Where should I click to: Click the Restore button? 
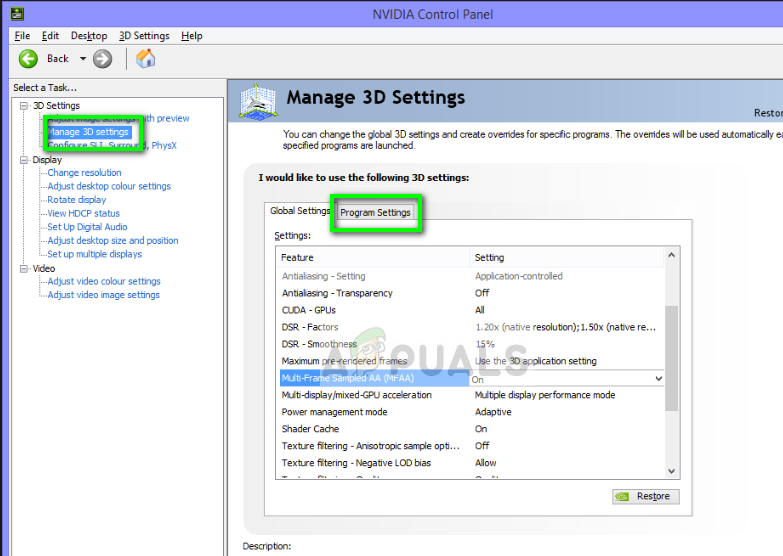646,496
